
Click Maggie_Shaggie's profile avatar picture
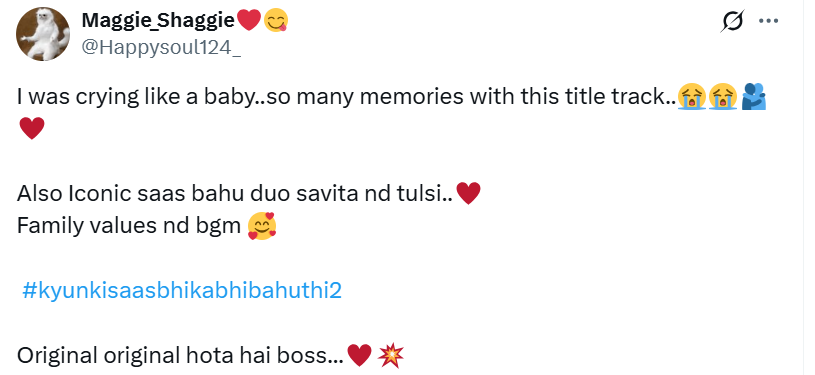[x=43, y=34]
